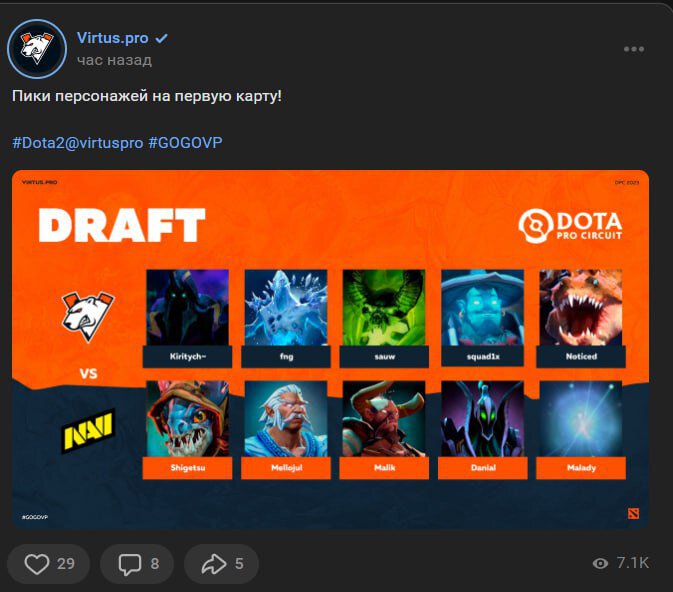
Task: Open the Virtus.pro profile avatar
Action: 37,49
